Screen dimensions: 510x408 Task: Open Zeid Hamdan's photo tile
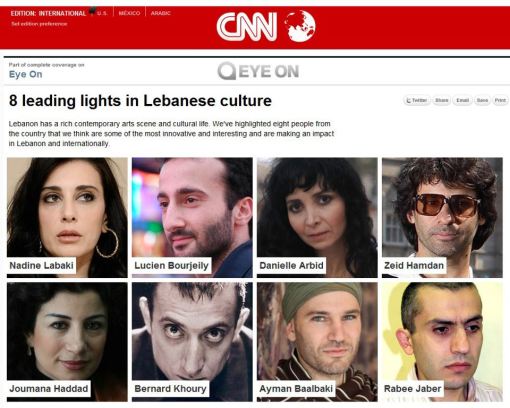point(442,217)
